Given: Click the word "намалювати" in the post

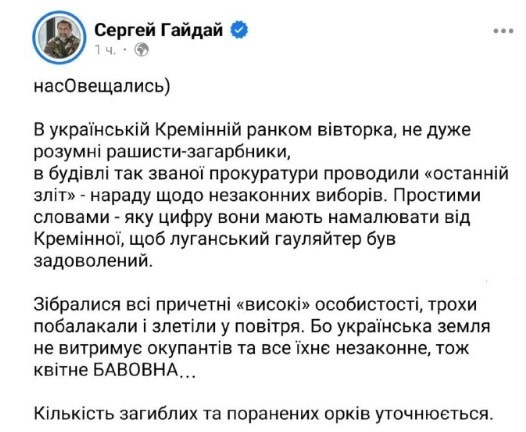Looking at the screenshot, I should pyautogui.click(x=392, y=217).
